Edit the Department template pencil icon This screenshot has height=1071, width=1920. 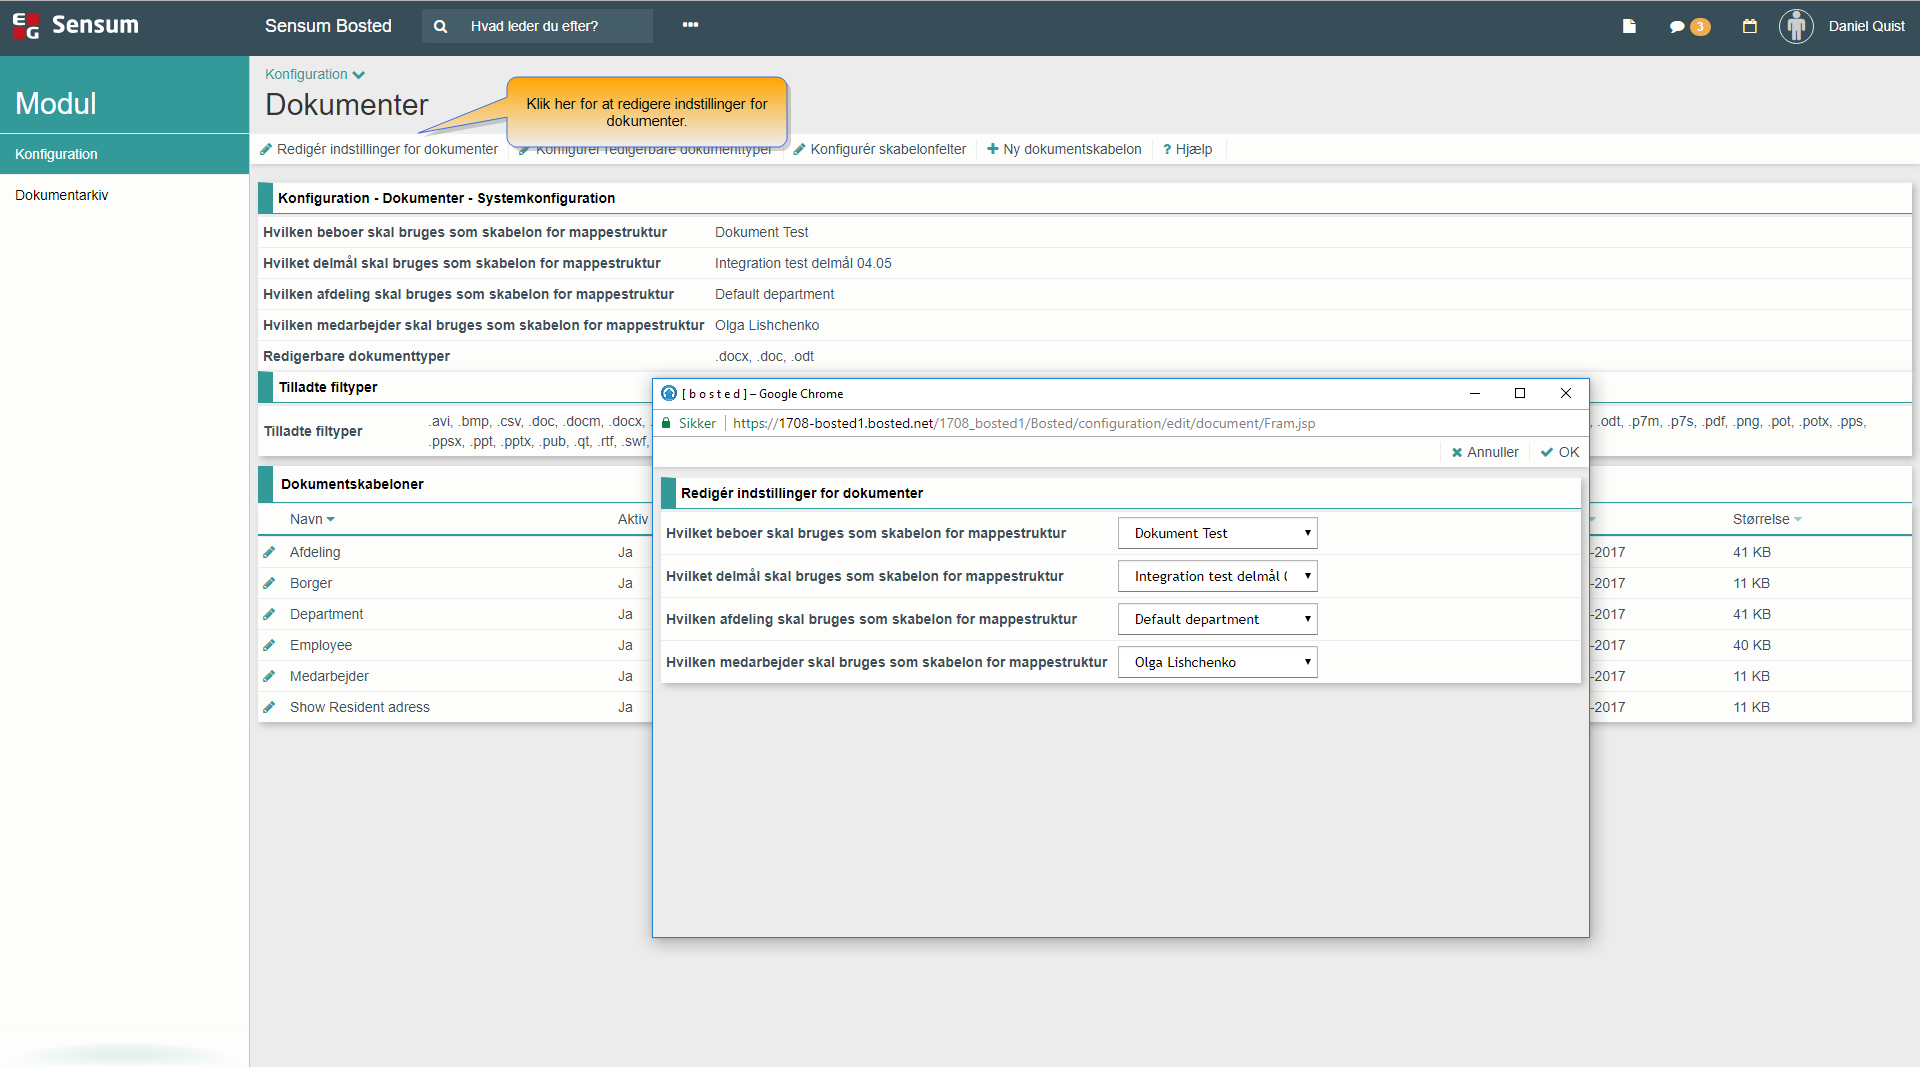[269, 614]
